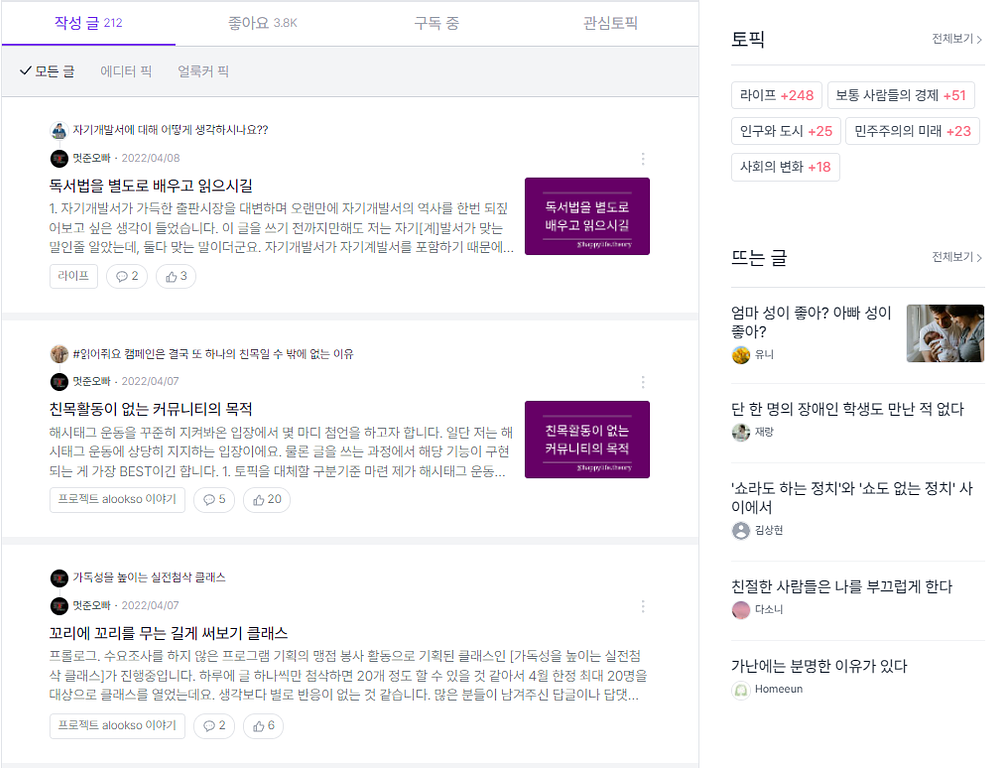
Task: Open the three-dot menu on 꼬리에 post
Action: (643, 606)
